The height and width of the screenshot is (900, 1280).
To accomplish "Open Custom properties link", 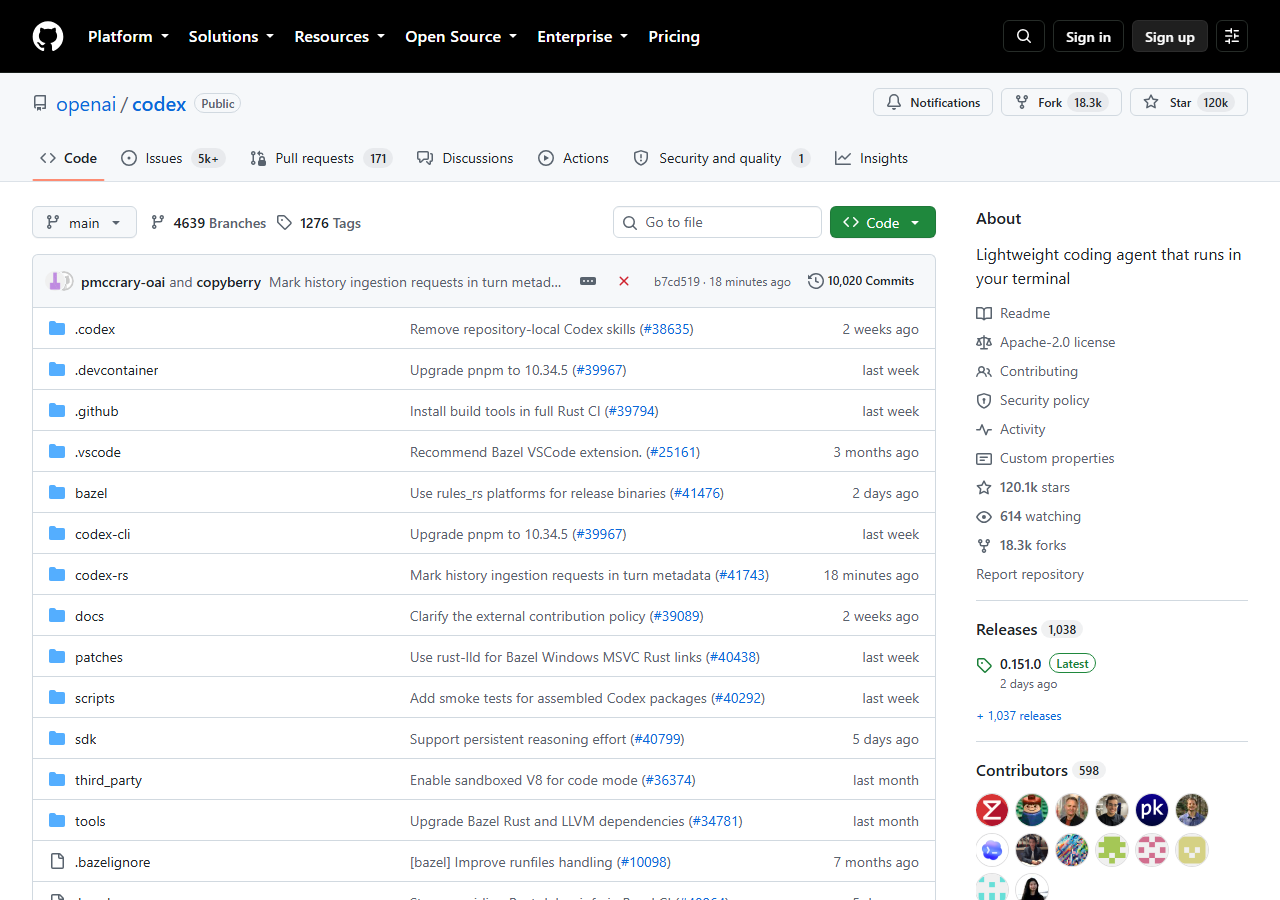I will 1045,458.
